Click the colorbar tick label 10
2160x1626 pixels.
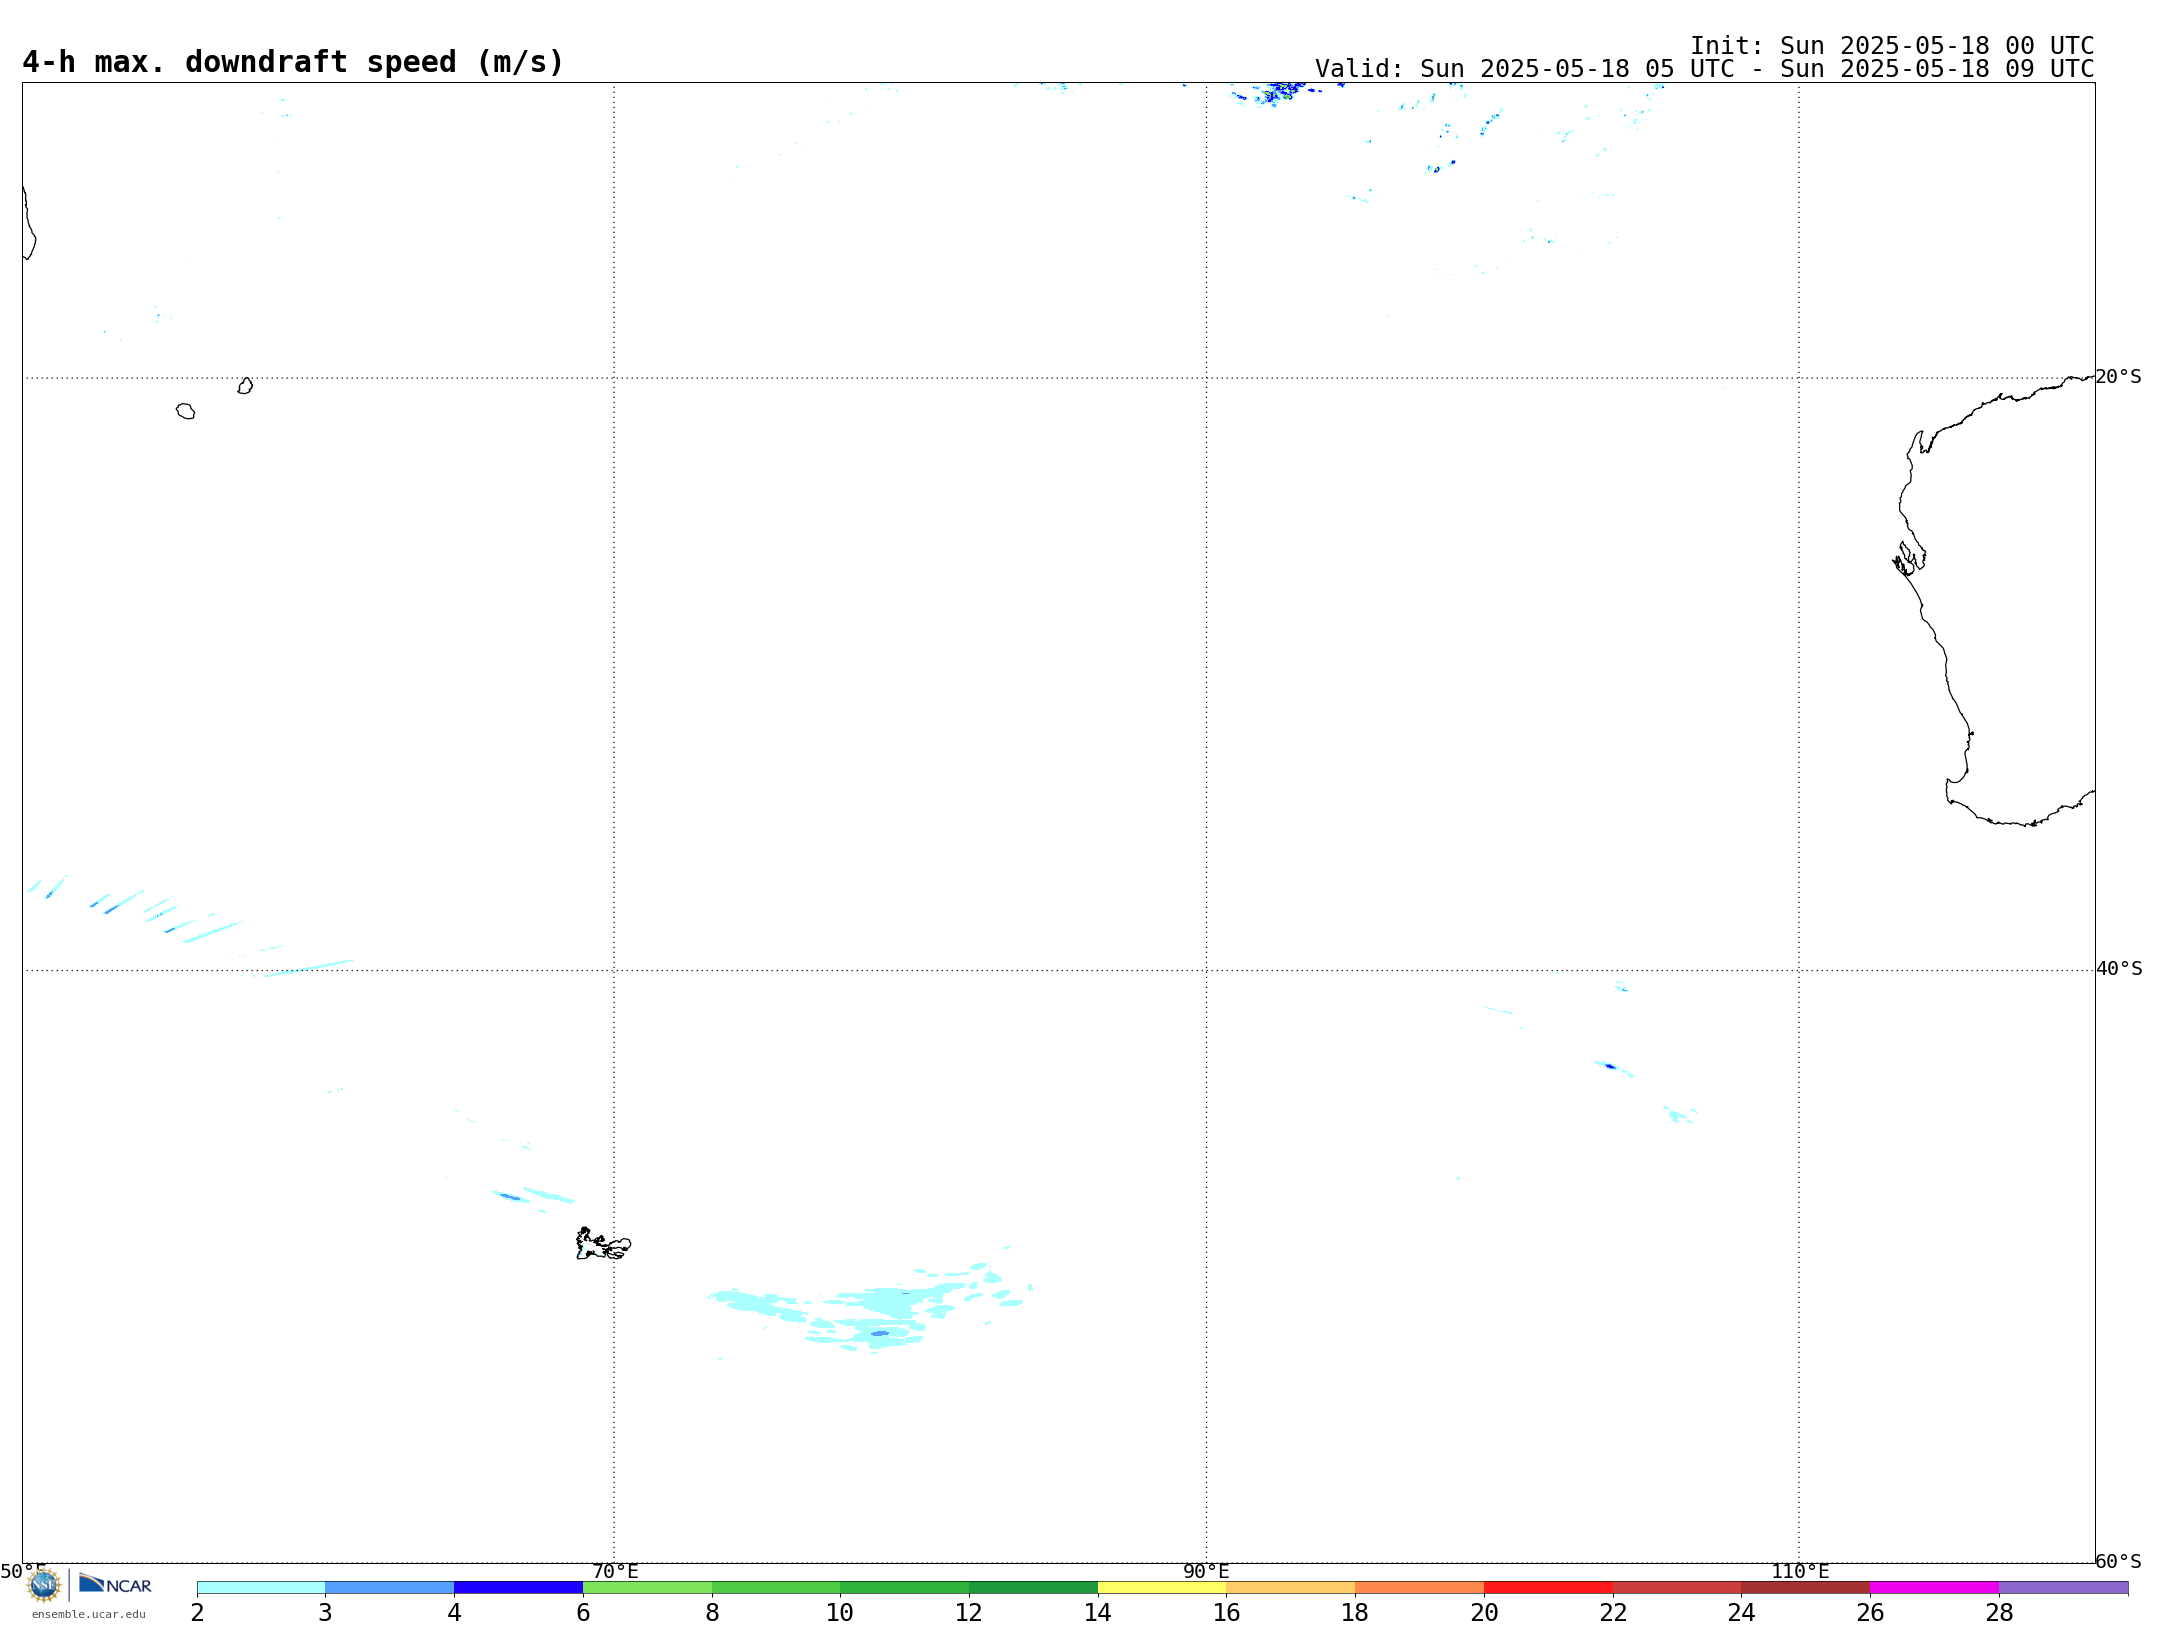click(840, 1612)
